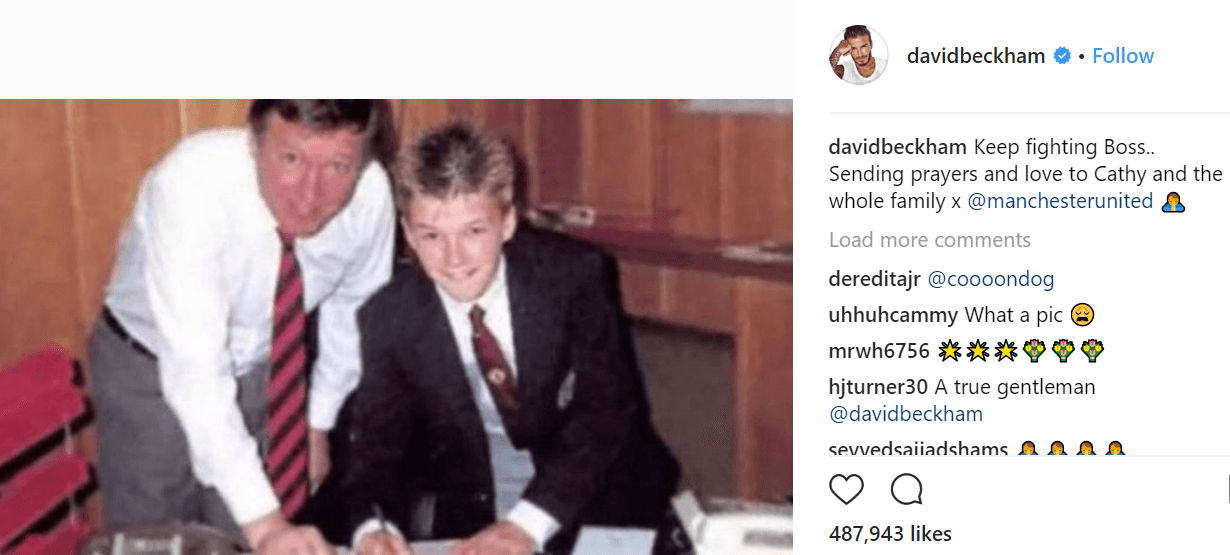Open comments with the speech bubble icon
This screenshot has width=1230, height=555.
907,490
